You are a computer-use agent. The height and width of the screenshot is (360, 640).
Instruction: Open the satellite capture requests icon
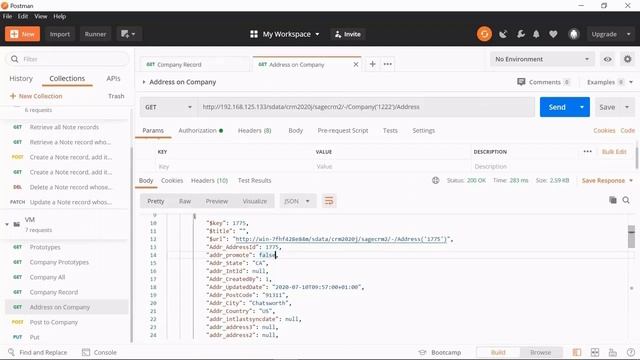coord(503,34)
